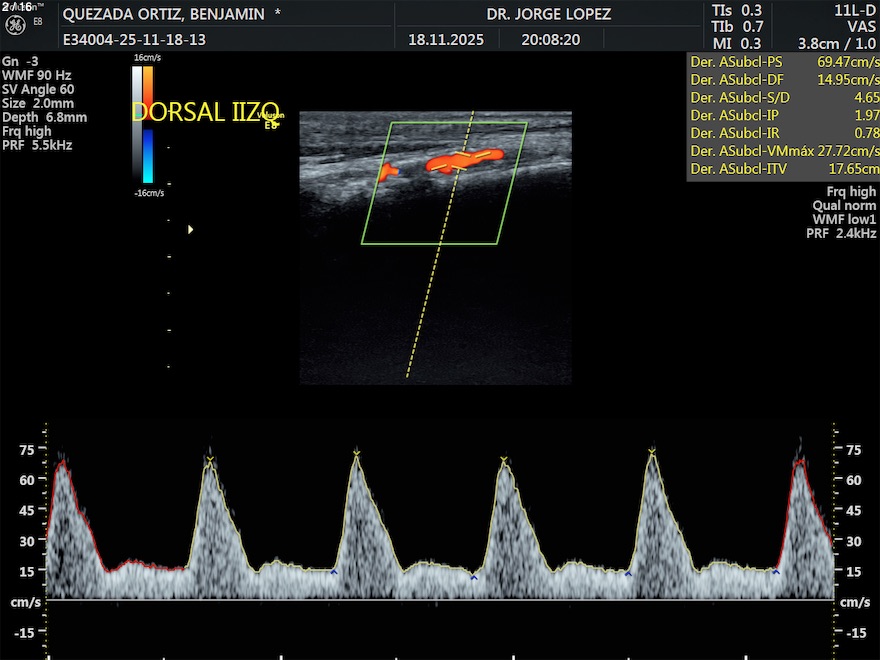Click the exam date 18.11.2025
This screenshot has width=880, height=660.
tap(446, 40)
